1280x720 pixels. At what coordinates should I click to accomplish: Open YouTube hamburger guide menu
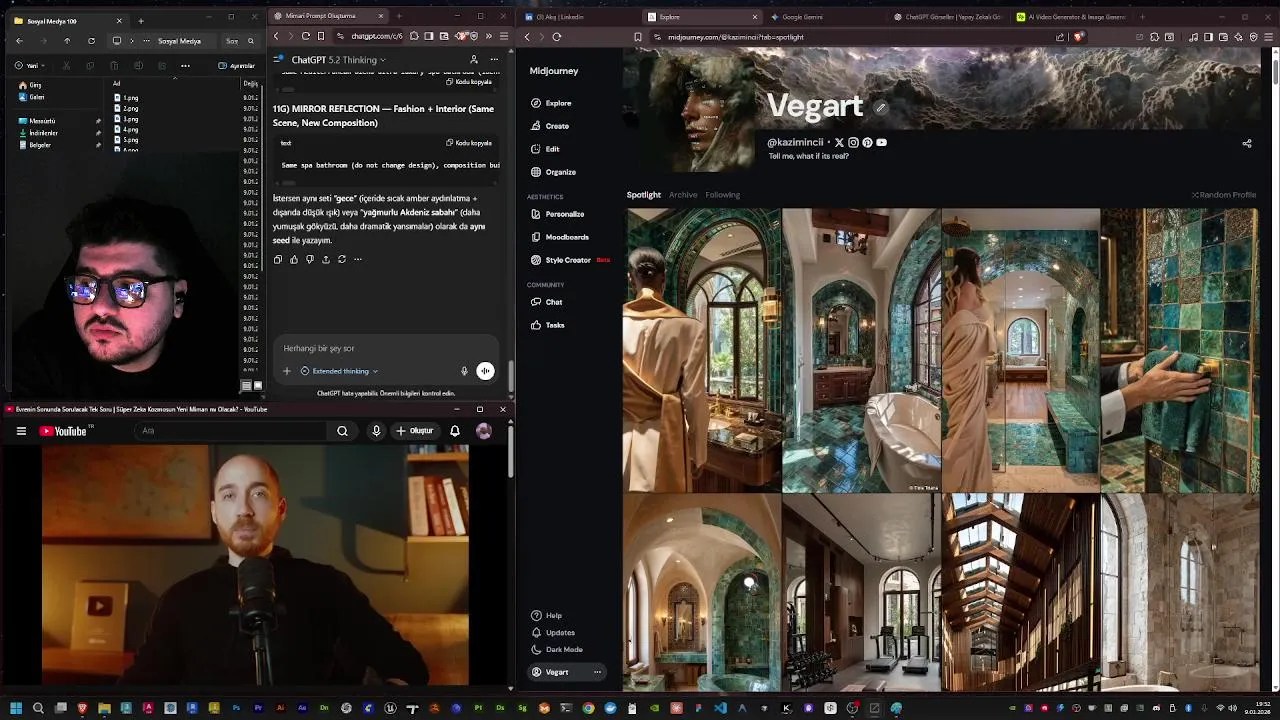click(x=21, y=431)
